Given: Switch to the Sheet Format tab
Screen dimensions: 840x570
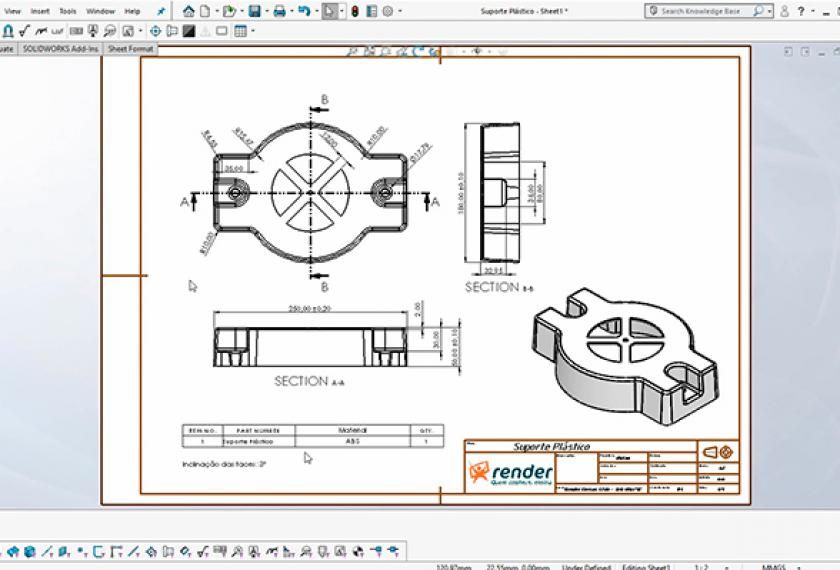Looking at the screenshot, I should pyautogui.click(x=131, y=49).
